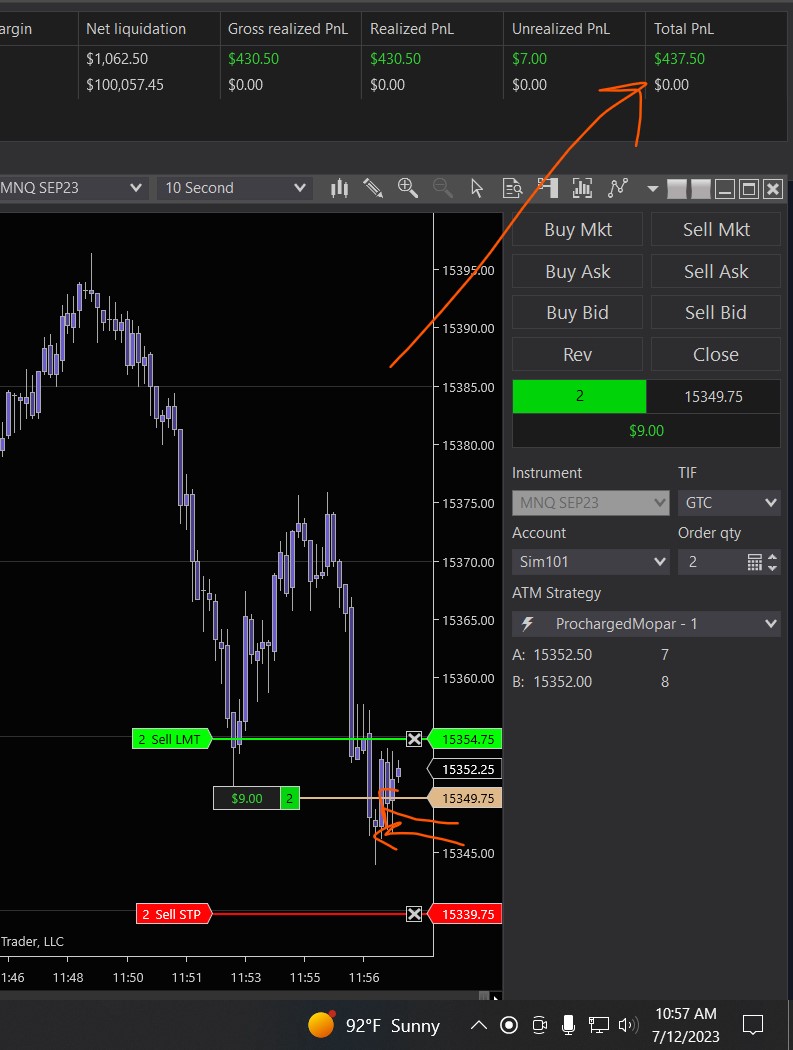Click the Gross realized PnL column header
The width and height of the screenshot is (793, 1050).
(x=288, y=29)
